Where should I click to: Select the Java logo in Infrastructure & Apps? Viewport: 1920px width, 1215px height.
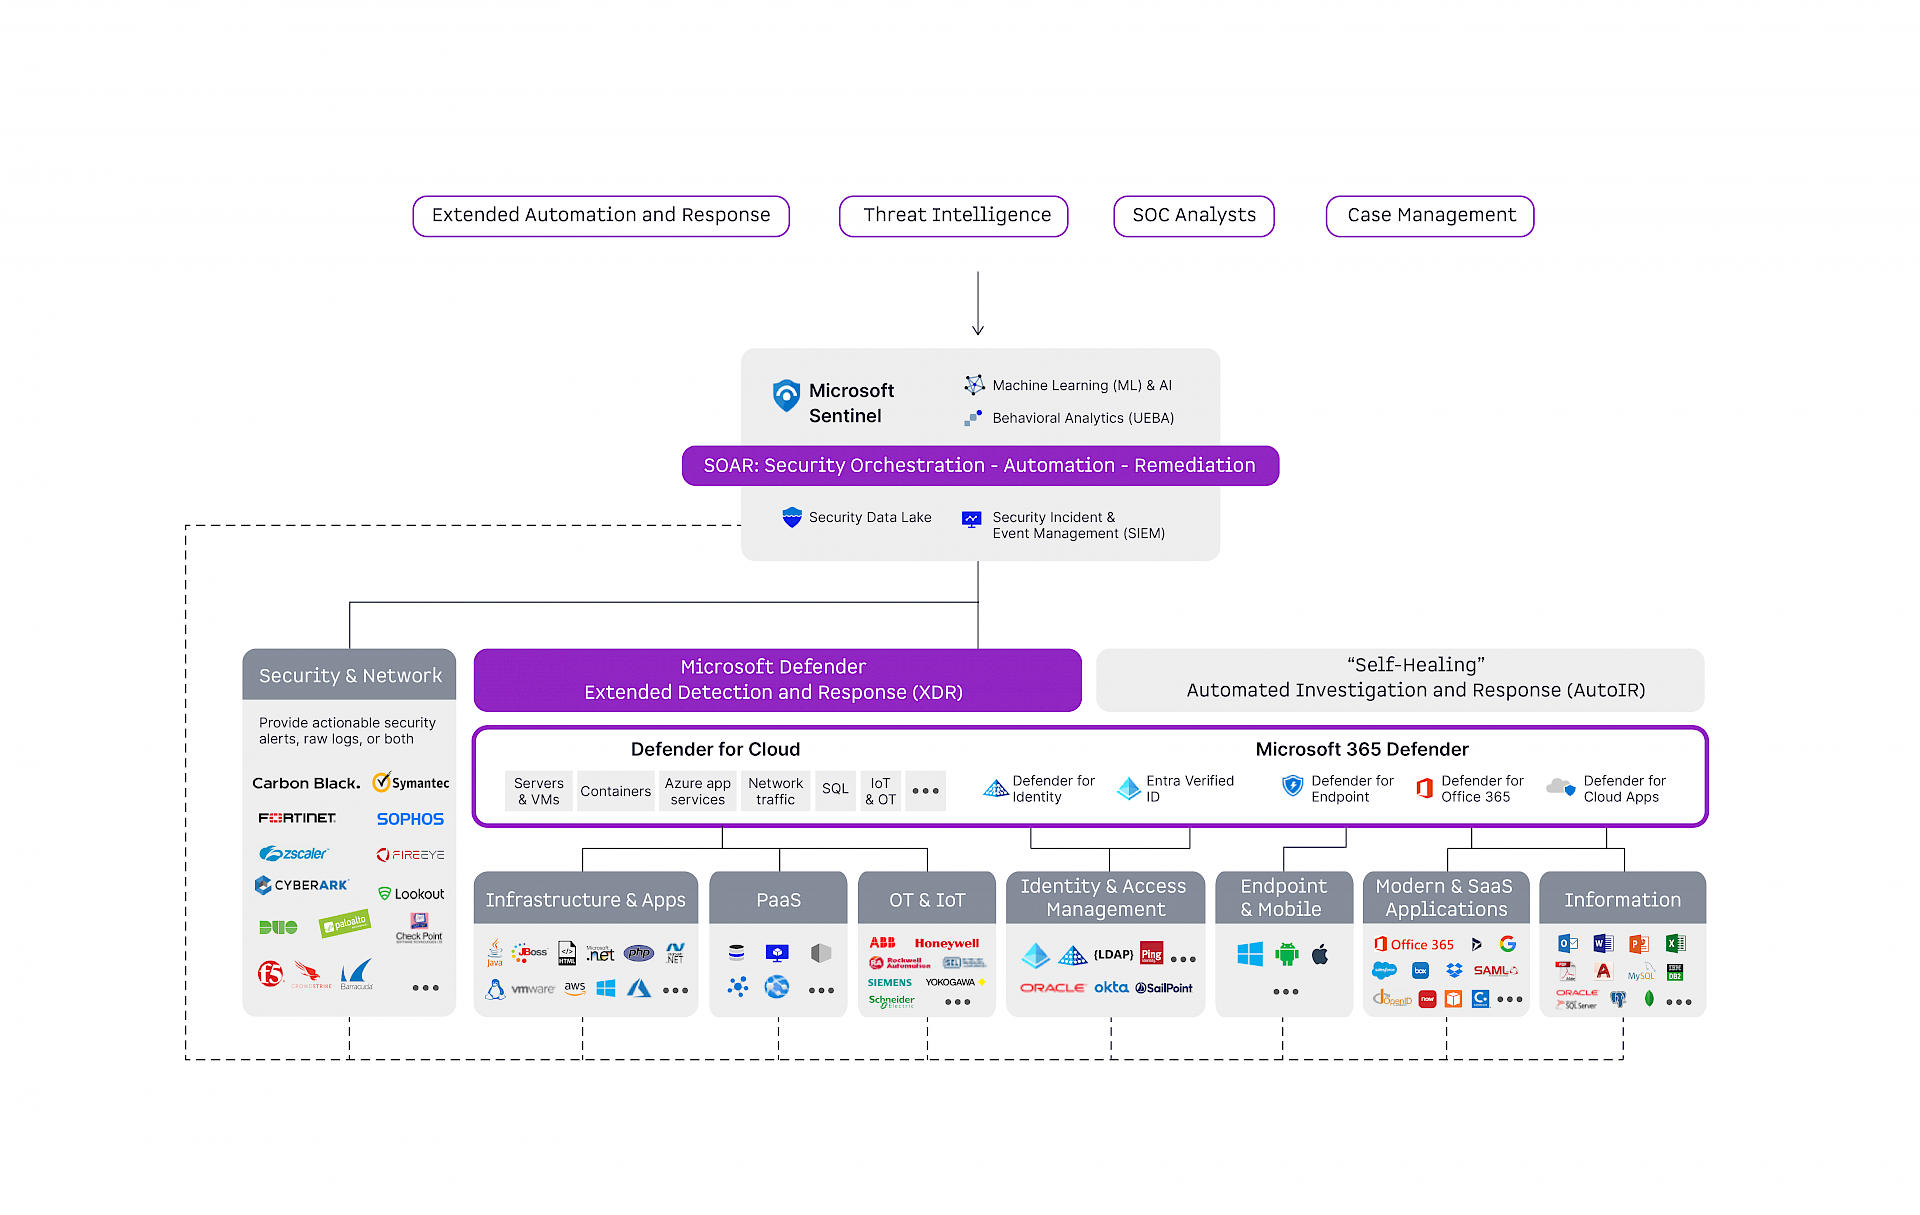[495, 953]
